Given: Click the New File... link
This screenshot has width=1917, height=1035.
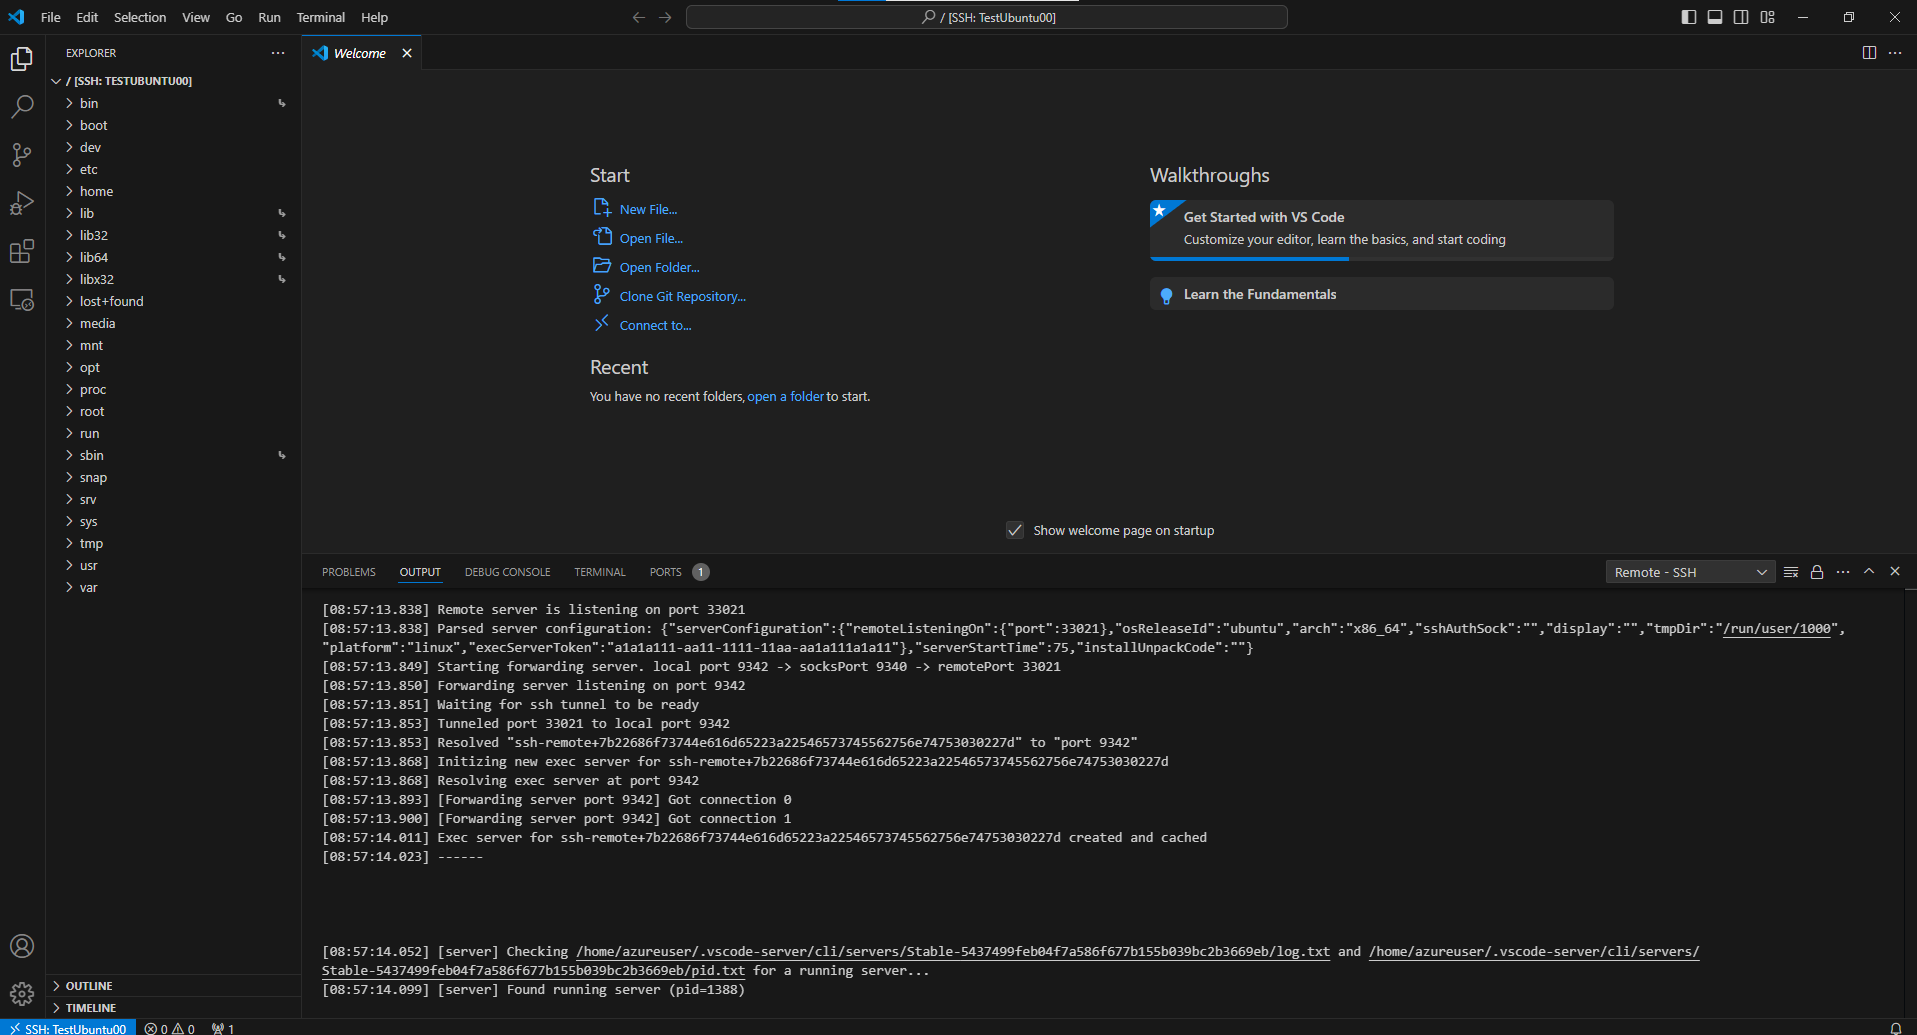Looking at the screenshot, I should (x=648, y=209).
